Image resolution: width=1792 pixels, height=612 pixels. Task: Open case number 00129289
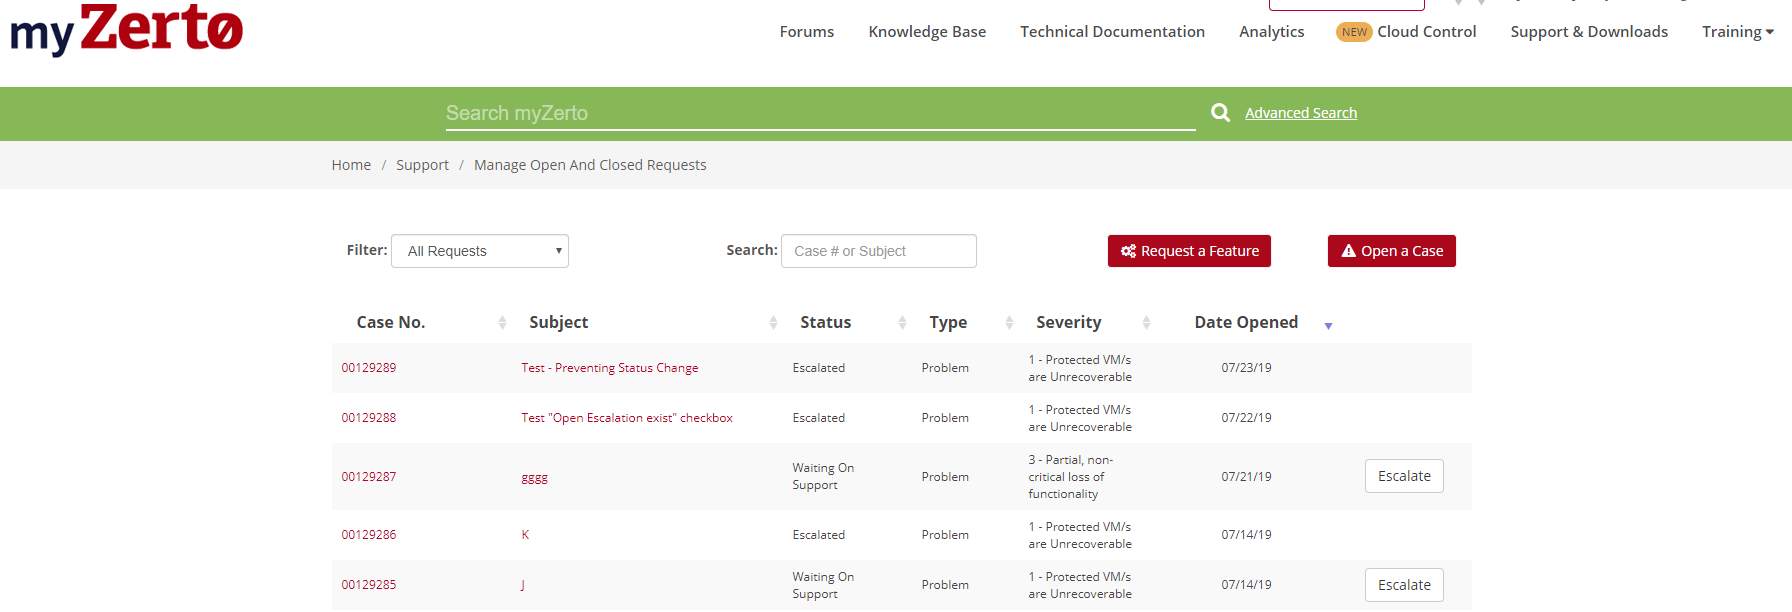[x=369, y=368]
